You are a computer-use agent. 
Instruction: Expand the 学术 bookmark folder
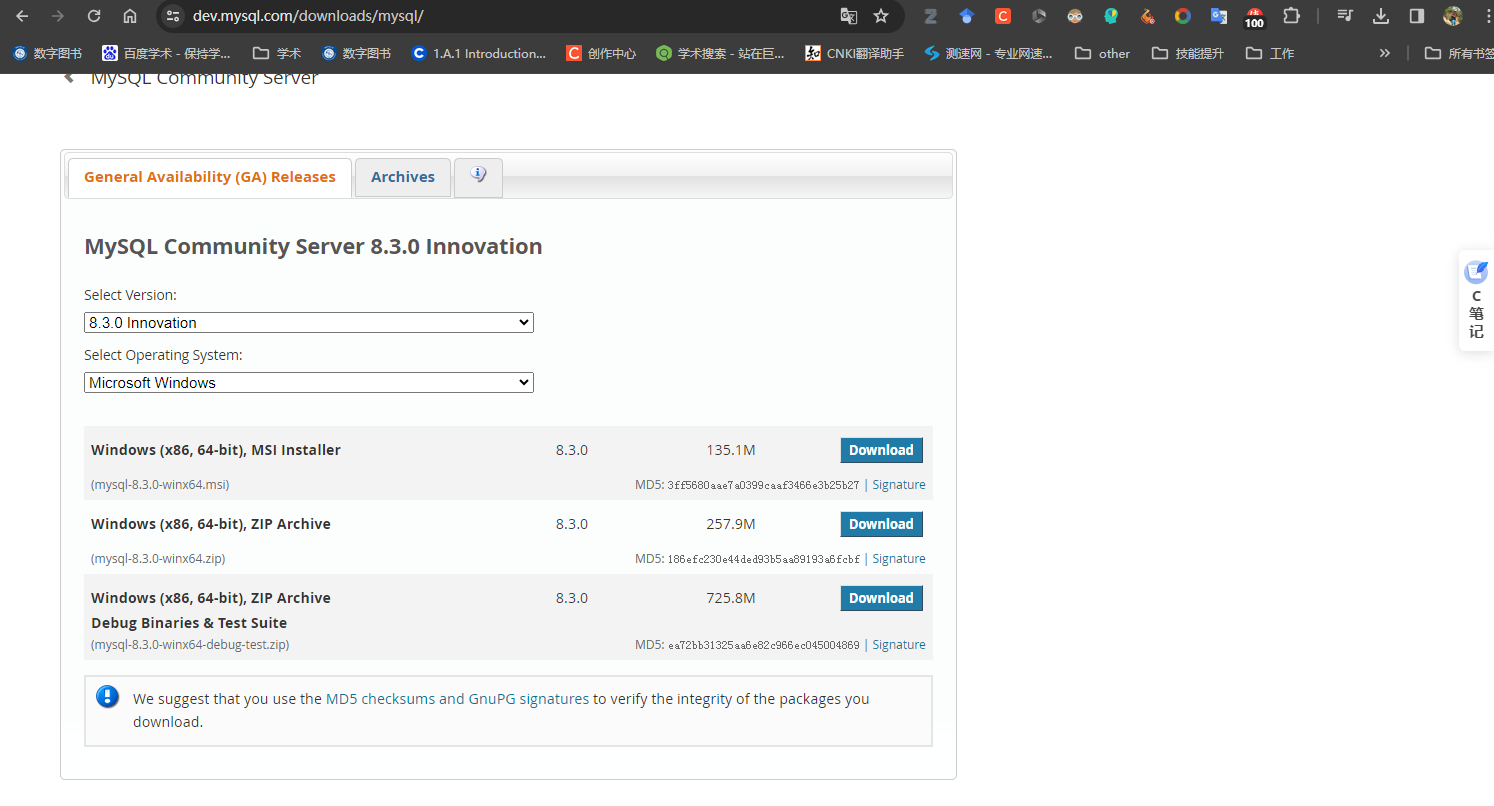tap(277, 53)
